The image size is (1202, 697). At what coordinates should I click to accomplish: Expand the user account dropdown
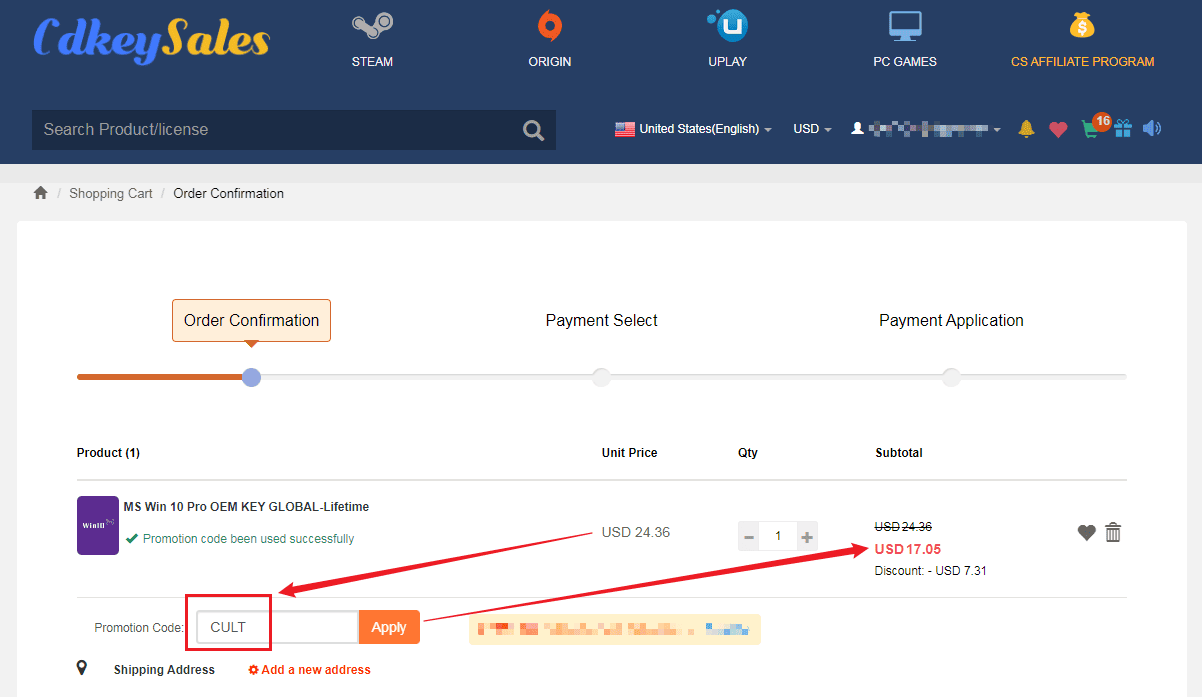[x=926, y=129]
